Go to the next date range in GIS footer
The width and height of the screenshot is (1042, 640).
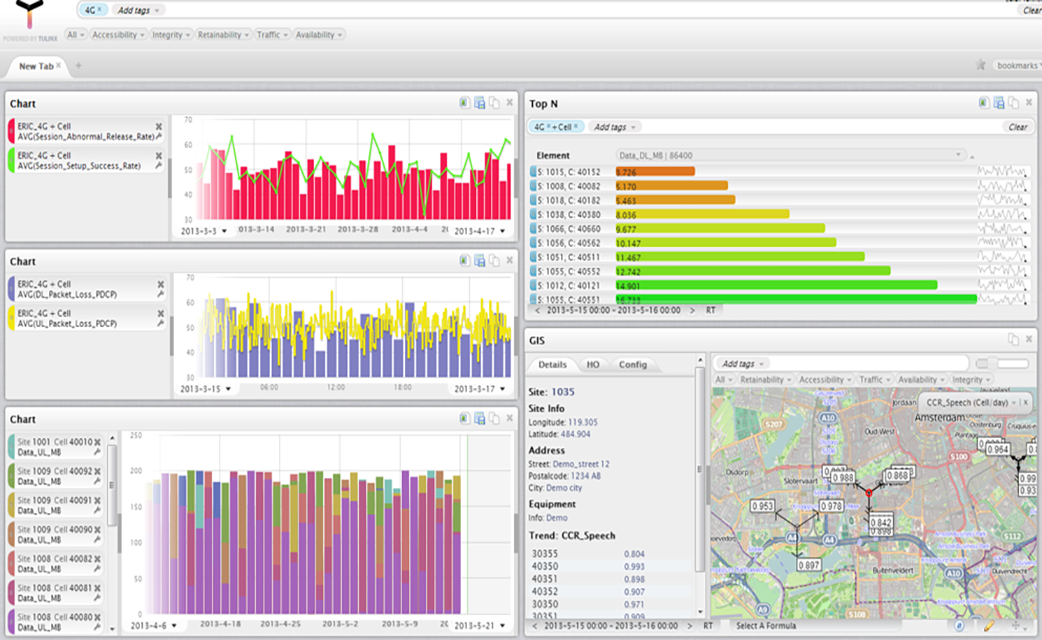click(689, 625)
